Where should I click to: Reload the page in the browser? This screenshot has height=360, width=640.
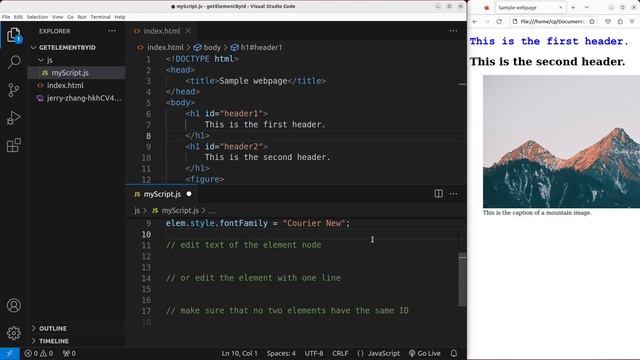[x=499, y=22]
